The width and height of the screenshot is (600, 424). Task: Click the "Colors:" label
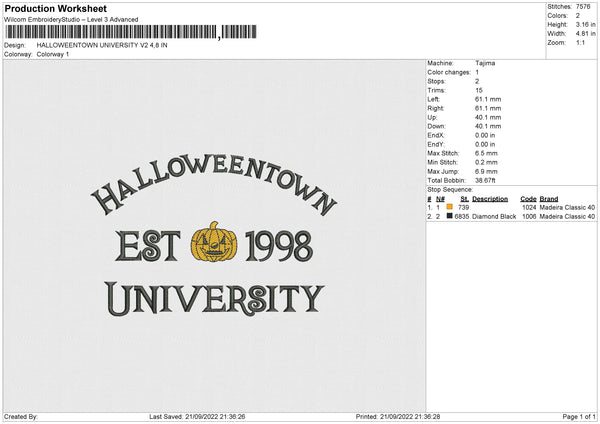557,16
